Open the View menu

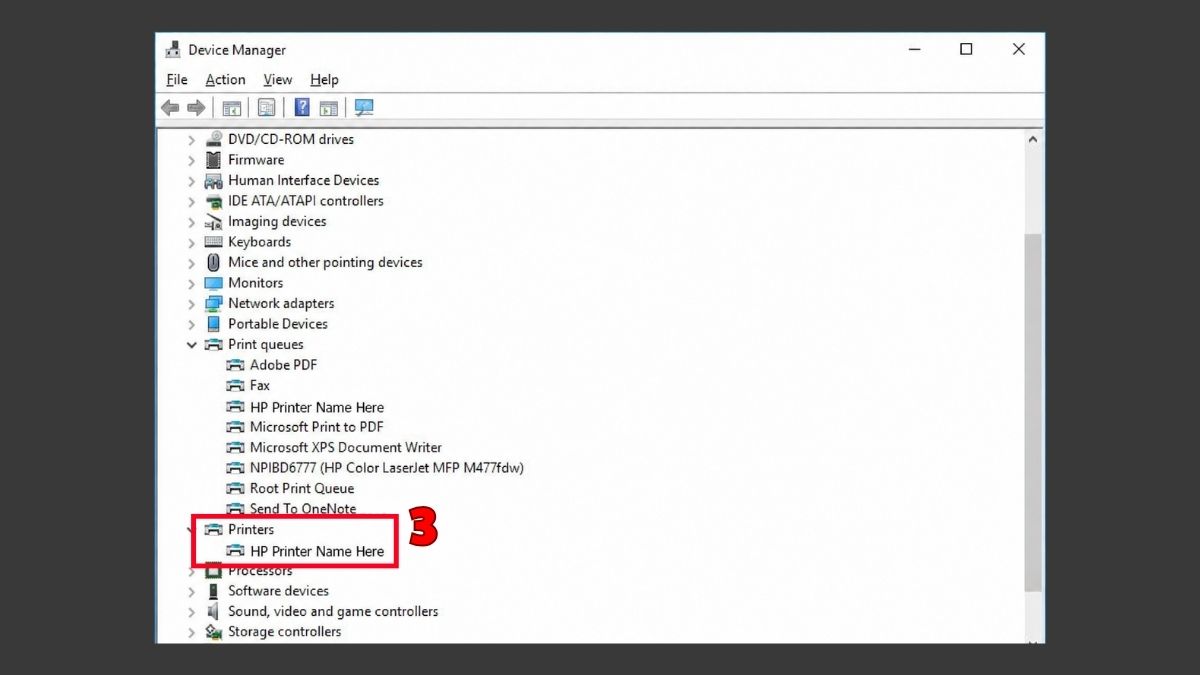[x=278, y=80]
